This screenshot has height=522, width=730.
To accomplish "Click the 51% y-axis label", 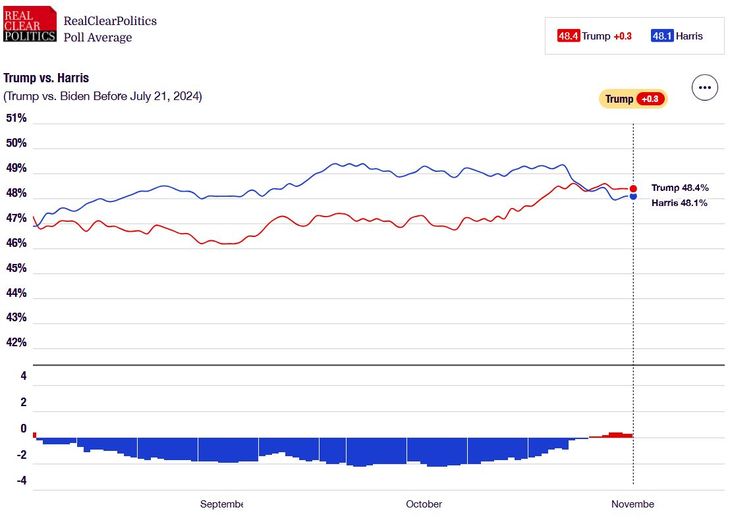I will click(16, 118).
